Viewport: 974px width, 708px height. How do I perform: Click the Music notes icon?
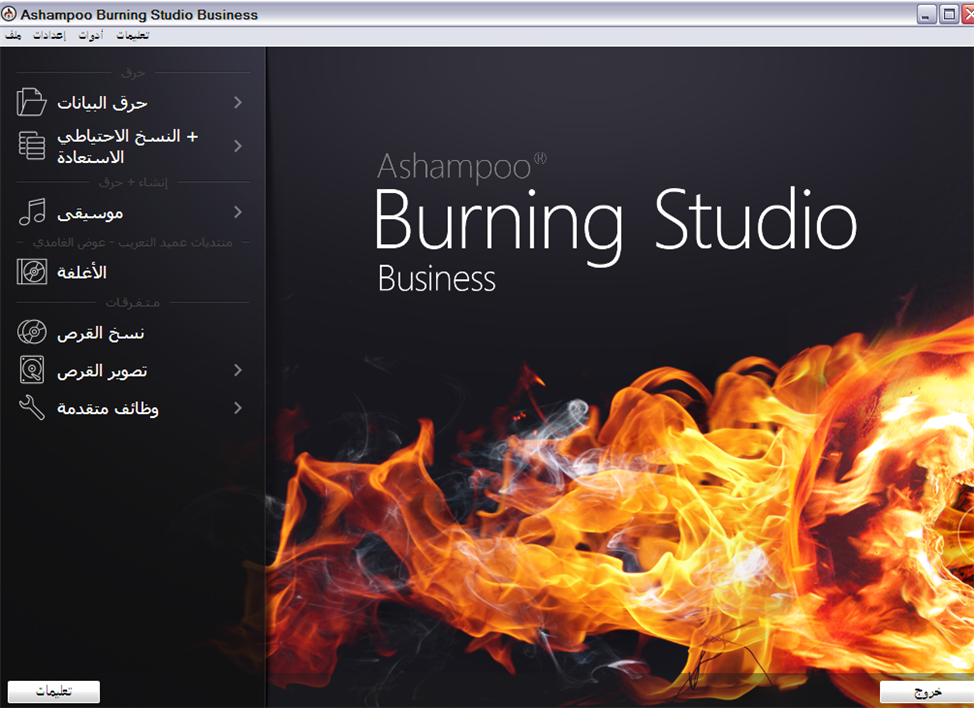point(32,212)
